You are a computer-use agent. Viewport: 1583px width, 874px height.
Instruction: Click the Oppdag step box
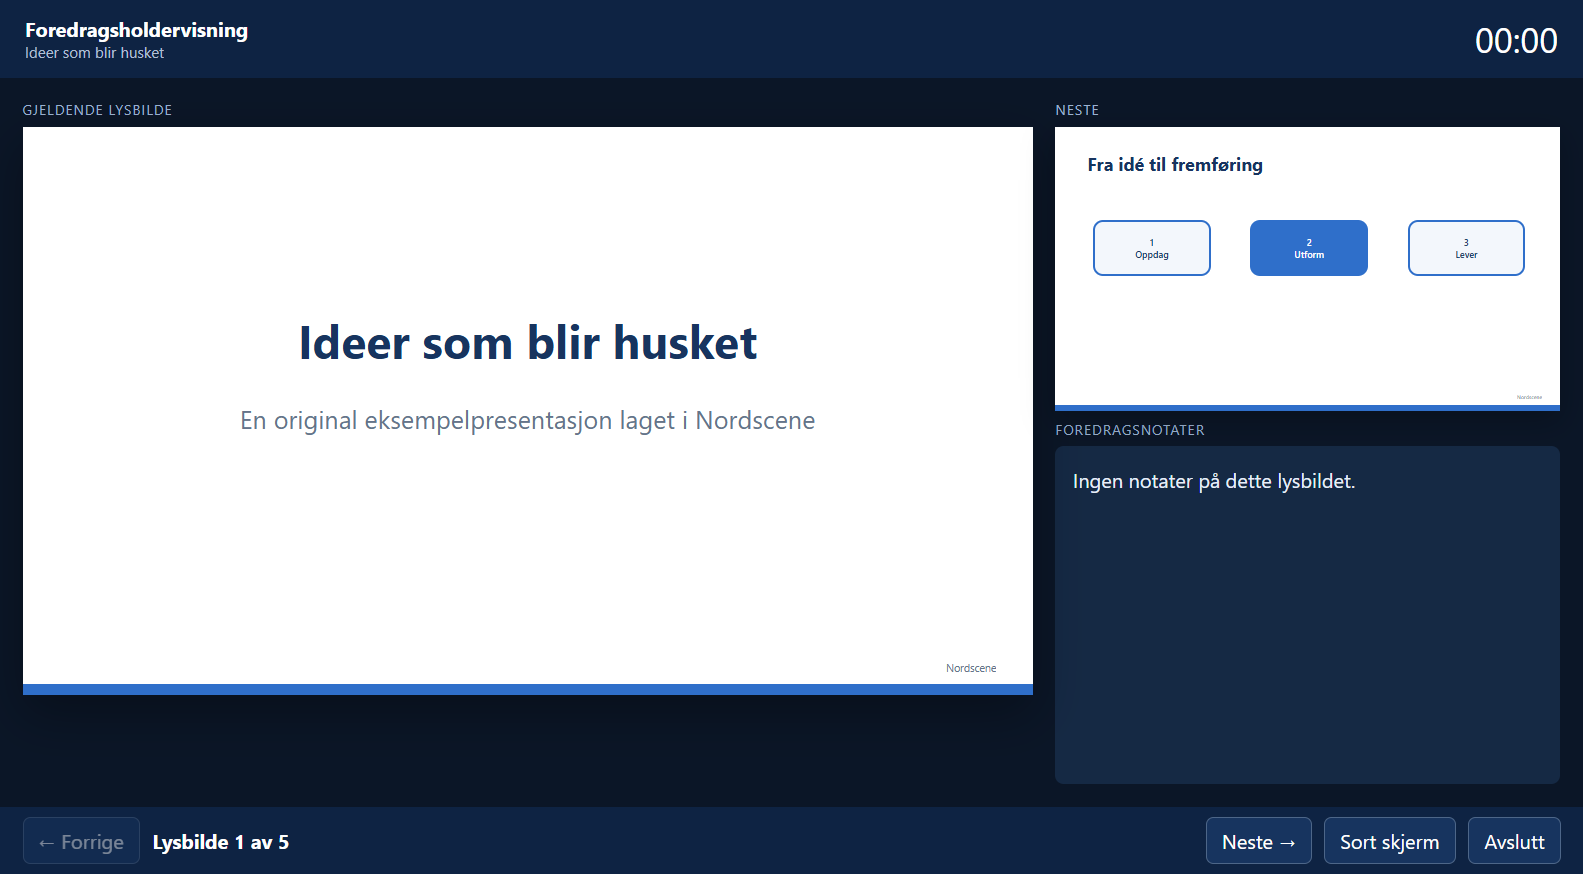pyautogui.click(x=1152, y=248)
